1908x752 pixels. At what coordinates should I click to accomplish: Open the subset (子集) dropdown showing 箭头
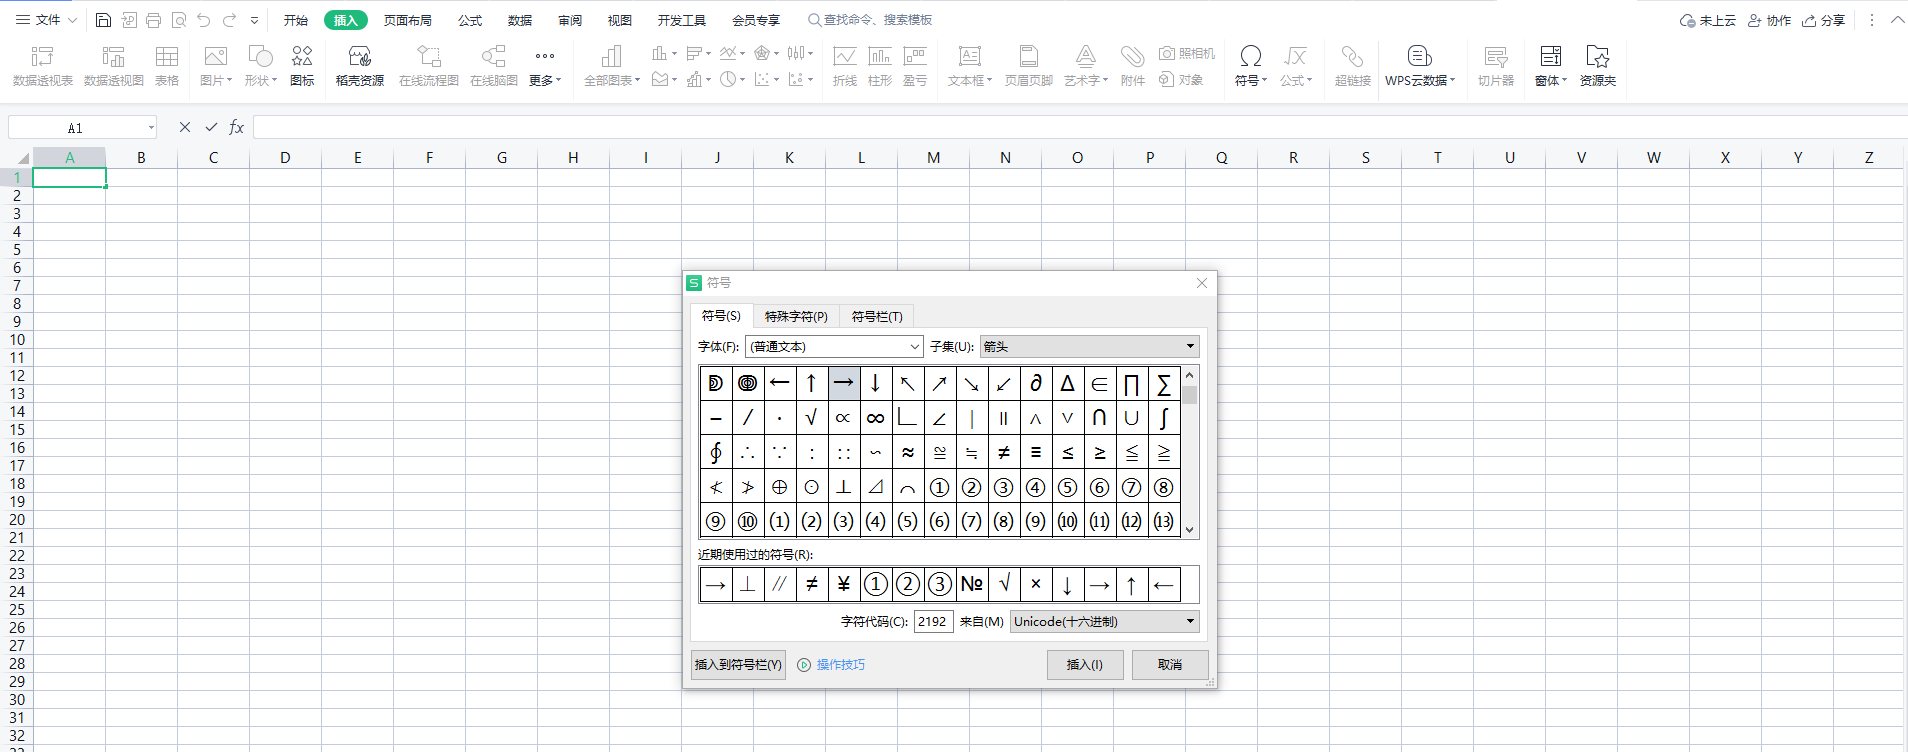pyautogui.click(x=1089, y=347)
